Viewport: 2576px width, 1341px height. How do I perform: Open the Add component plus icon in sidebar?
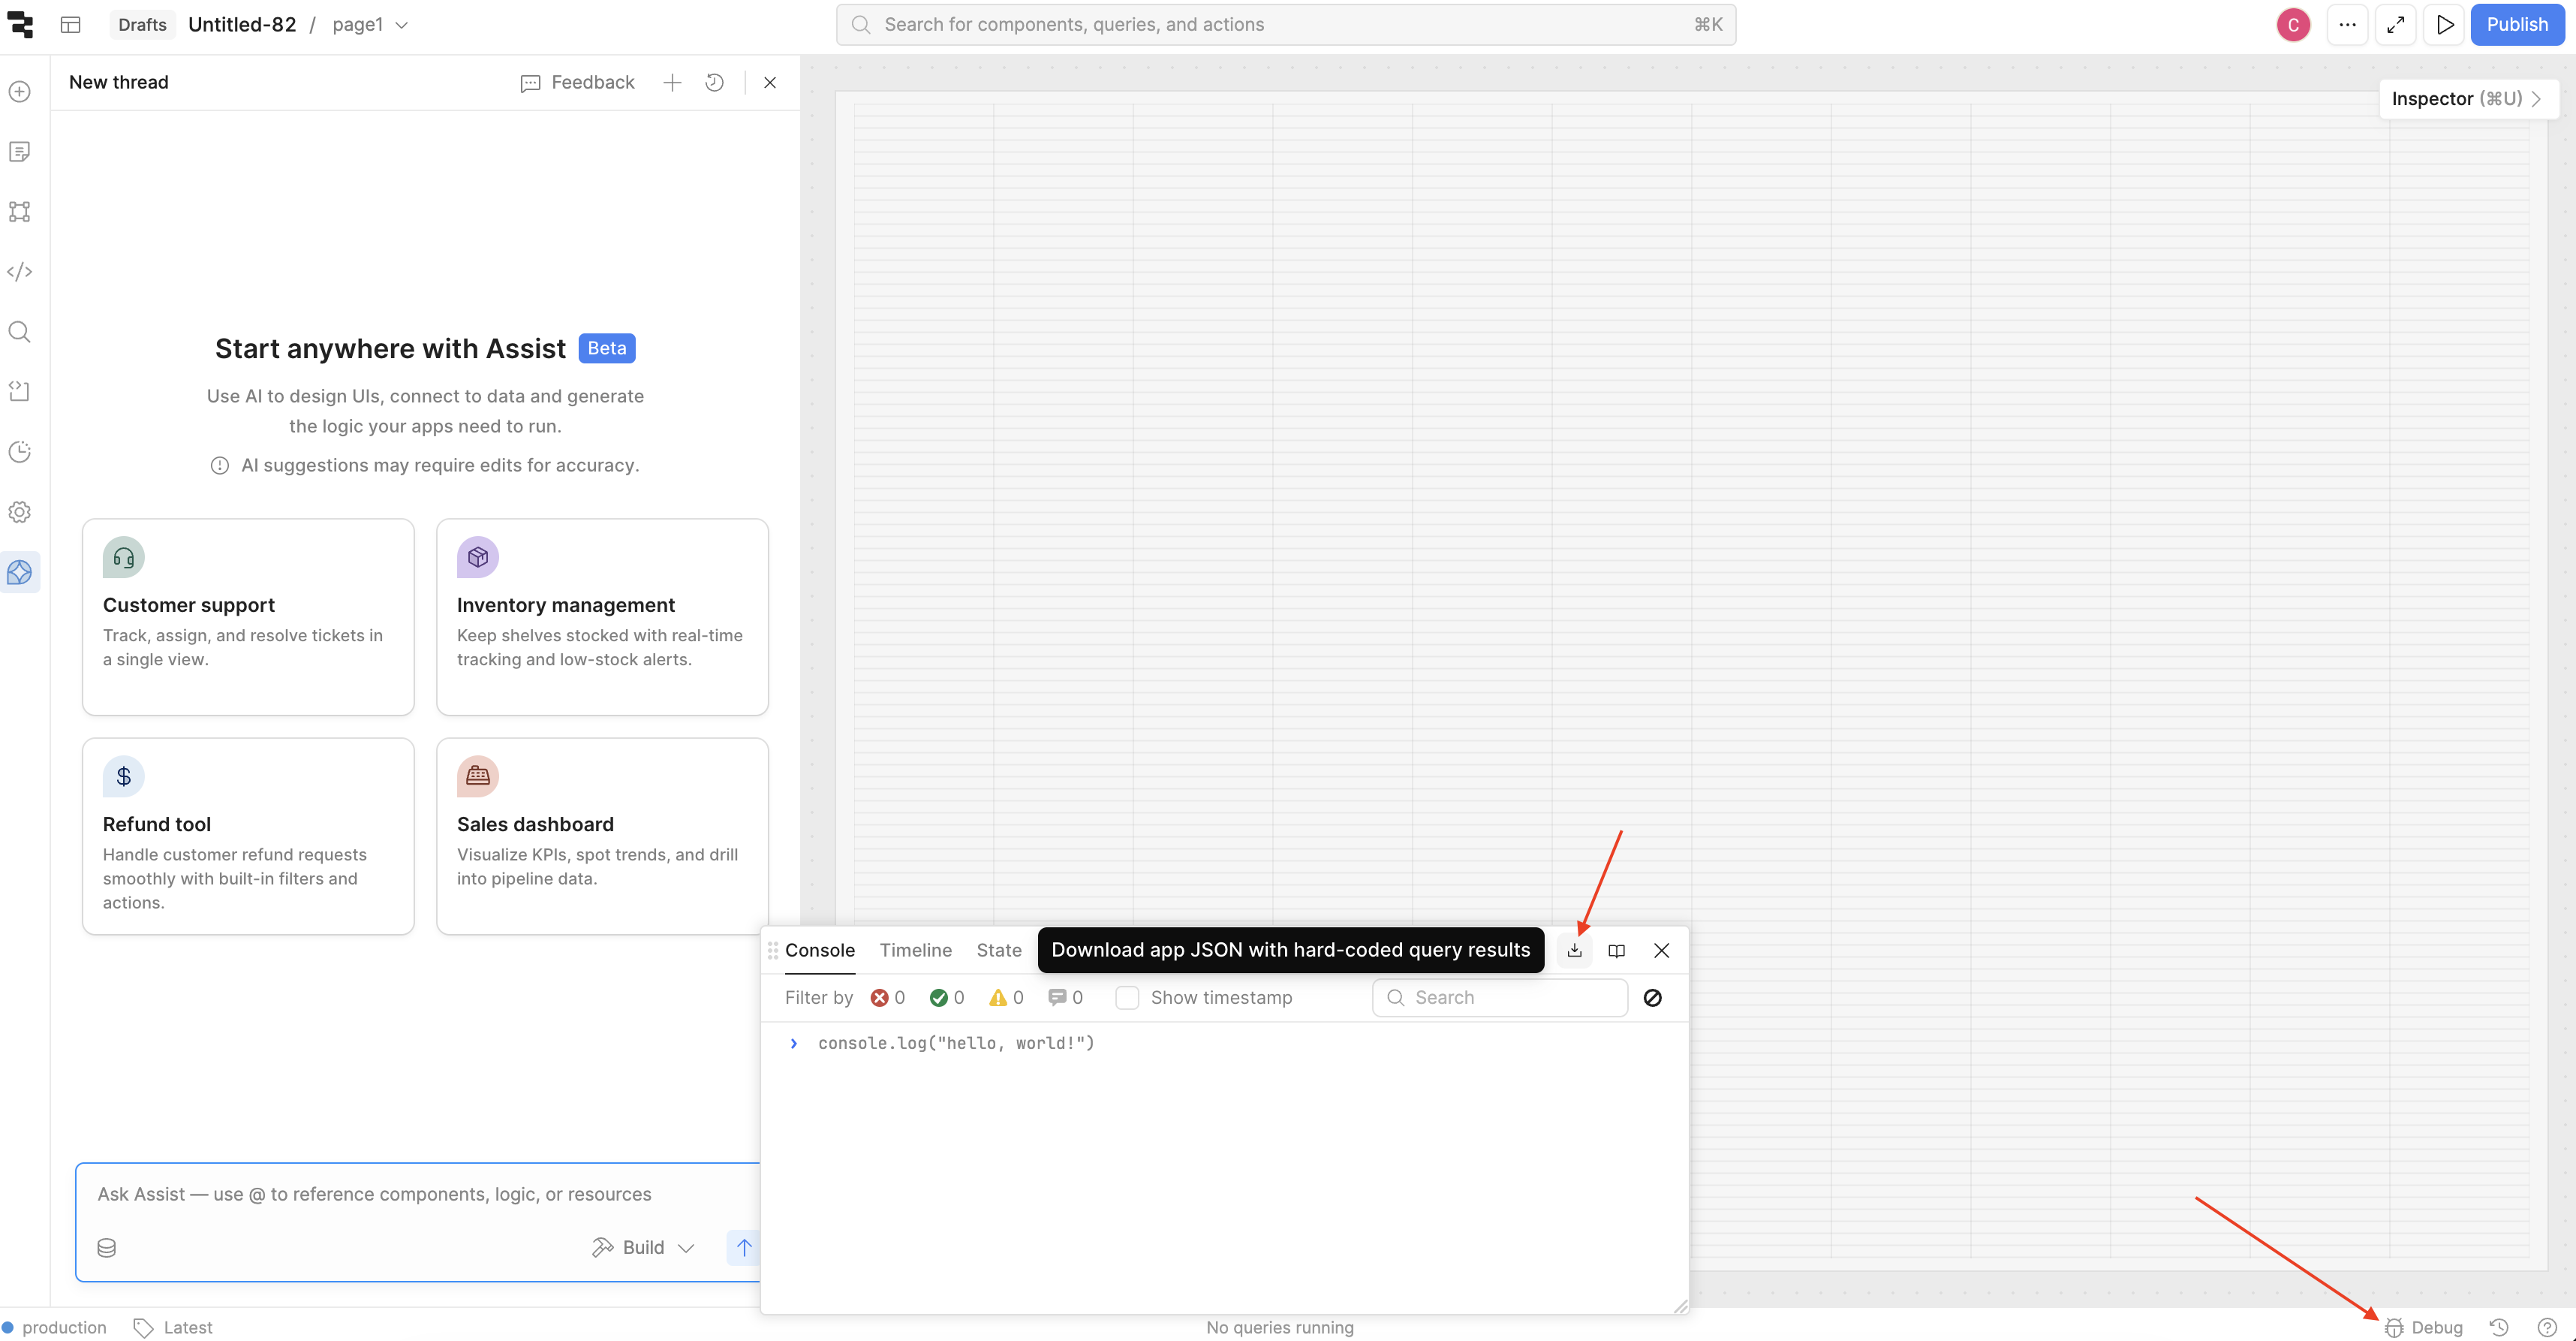coord(20,92)
